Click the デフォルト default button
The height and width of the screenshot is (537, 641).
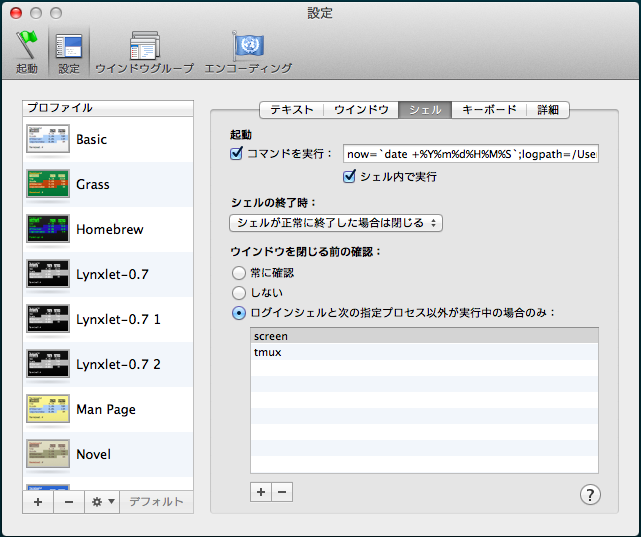[157, 502]
